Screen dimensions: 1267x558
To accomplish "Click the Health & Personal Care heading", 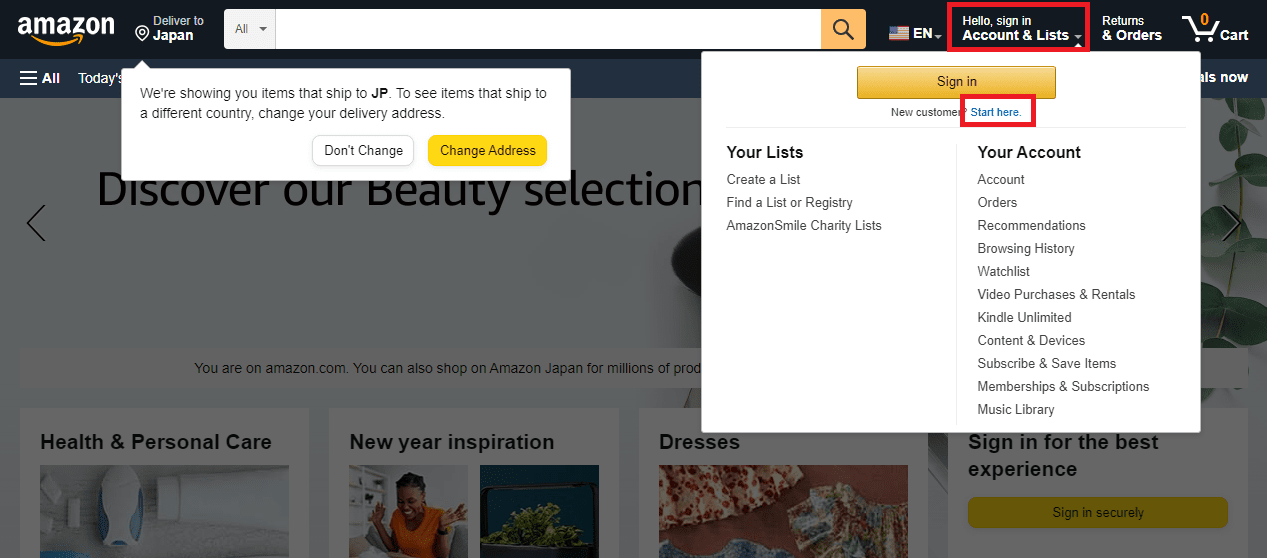I will click(156, 442).
